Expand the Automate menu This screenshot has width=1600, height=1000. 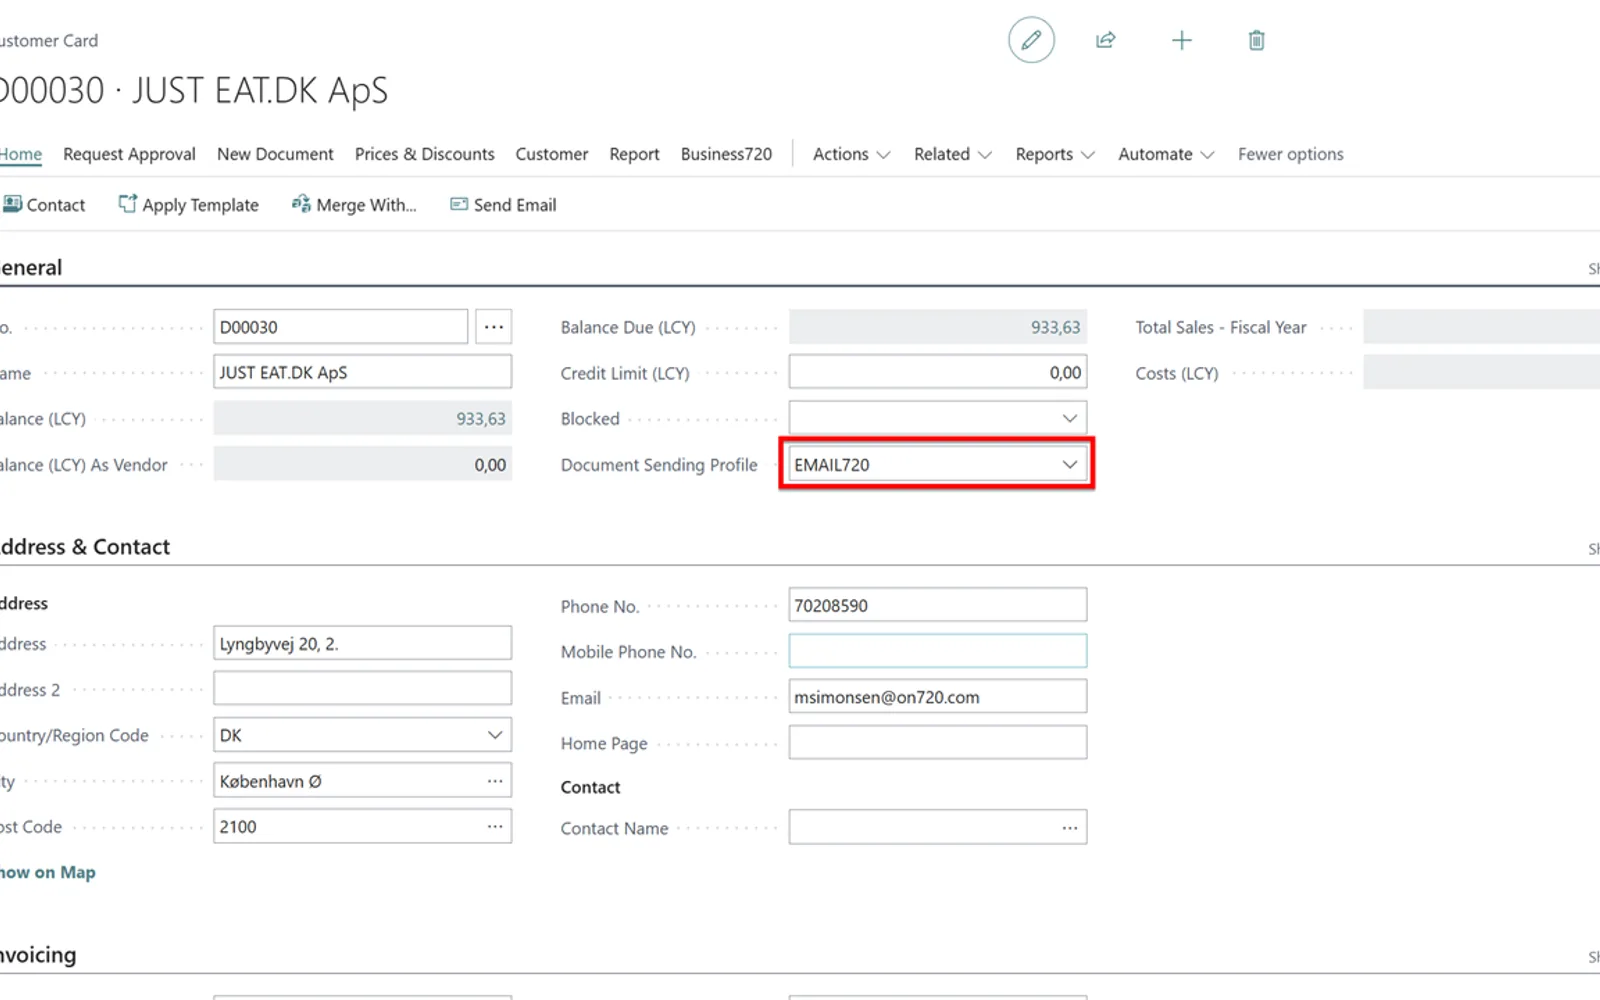[x=1166, y=154]
